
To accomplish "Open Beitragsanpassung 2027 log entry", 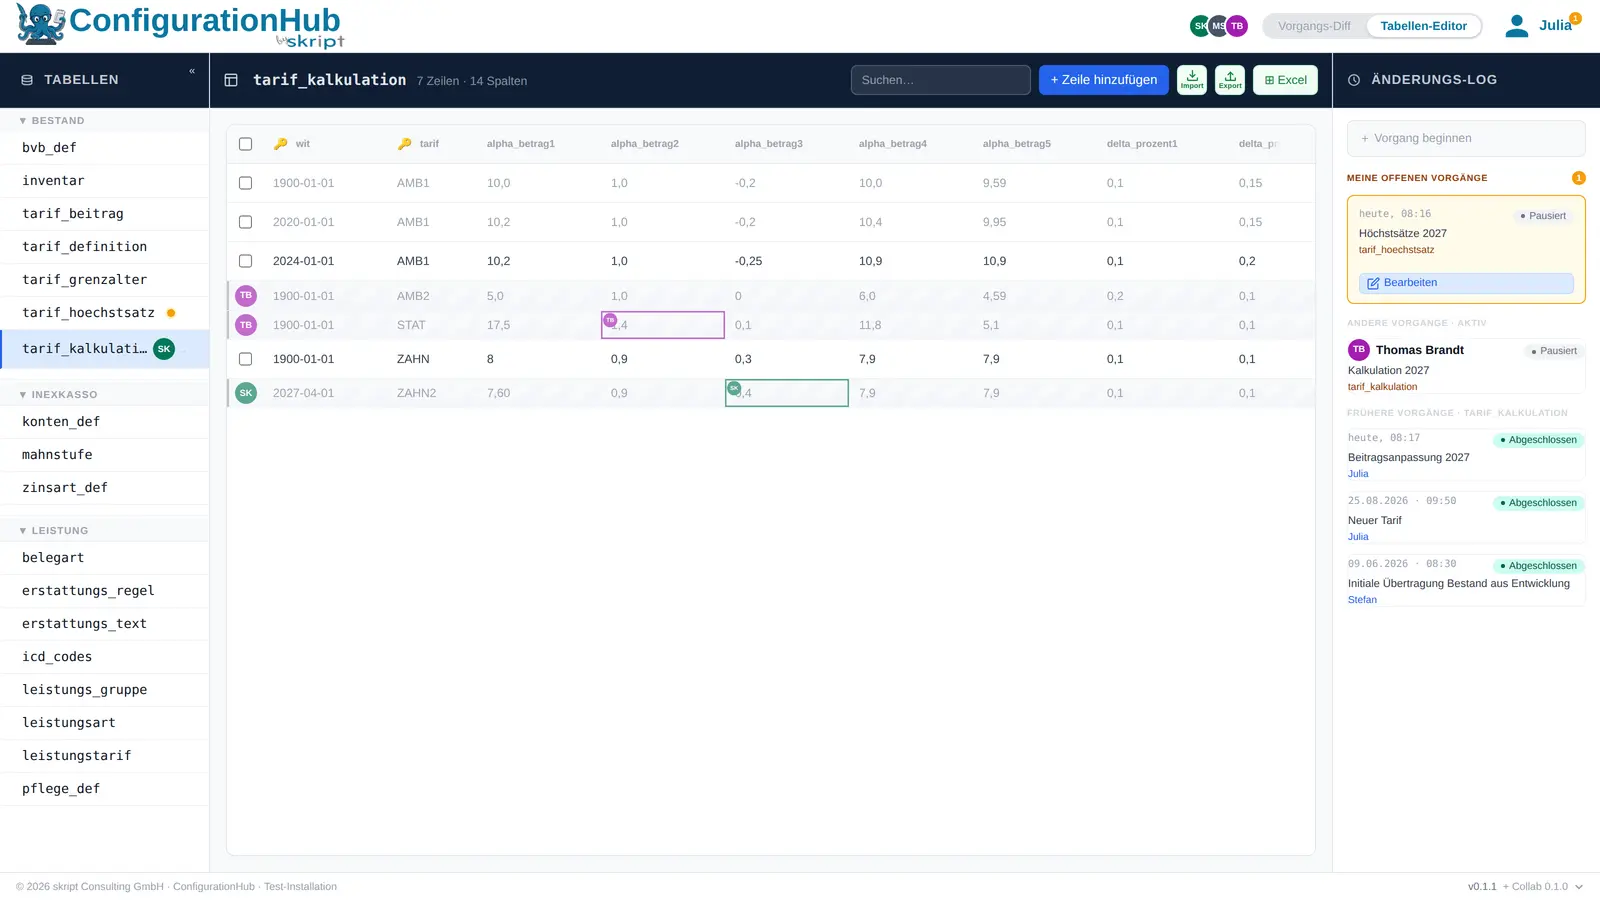I will click(1466, 455).
